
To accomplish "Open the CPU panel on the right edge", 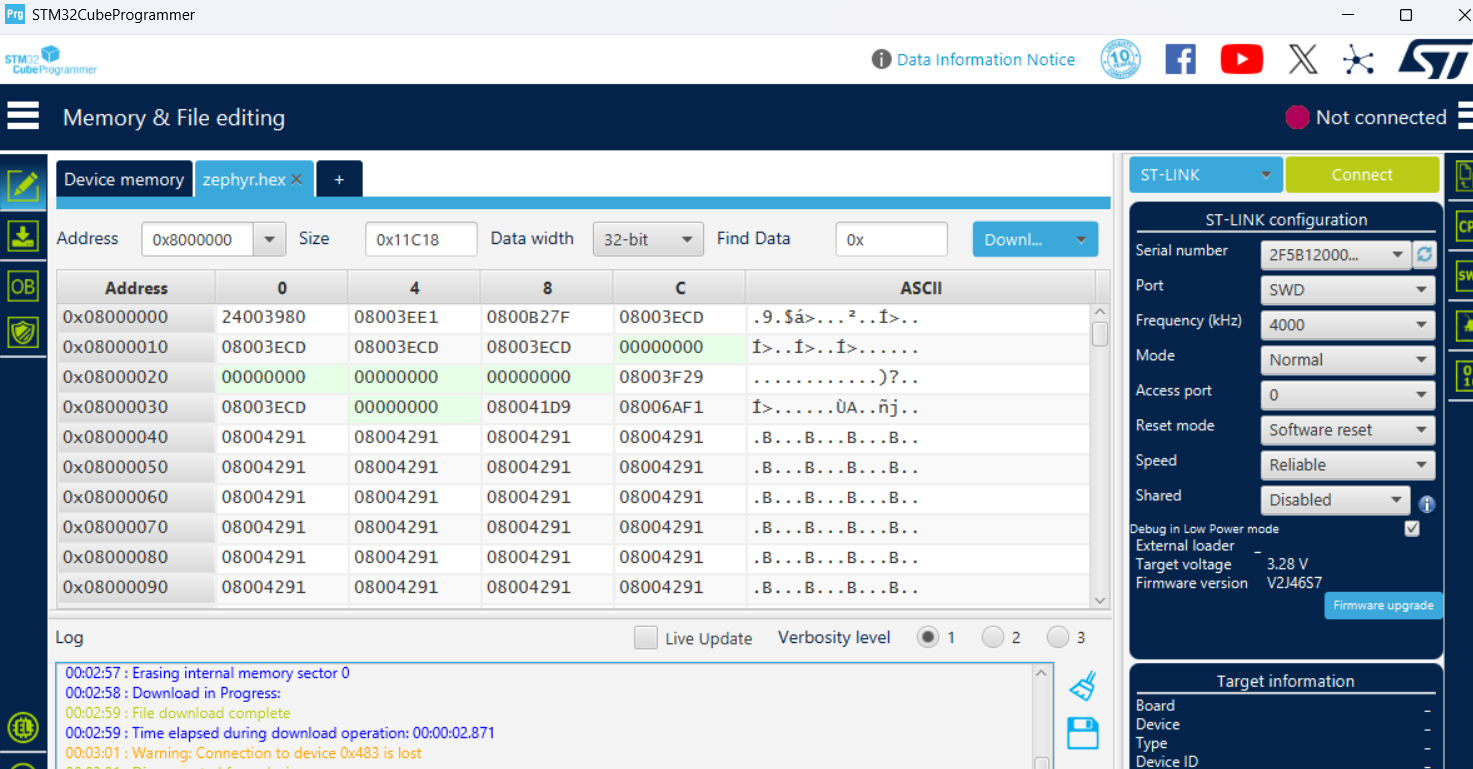I will tap(1464, 227).
